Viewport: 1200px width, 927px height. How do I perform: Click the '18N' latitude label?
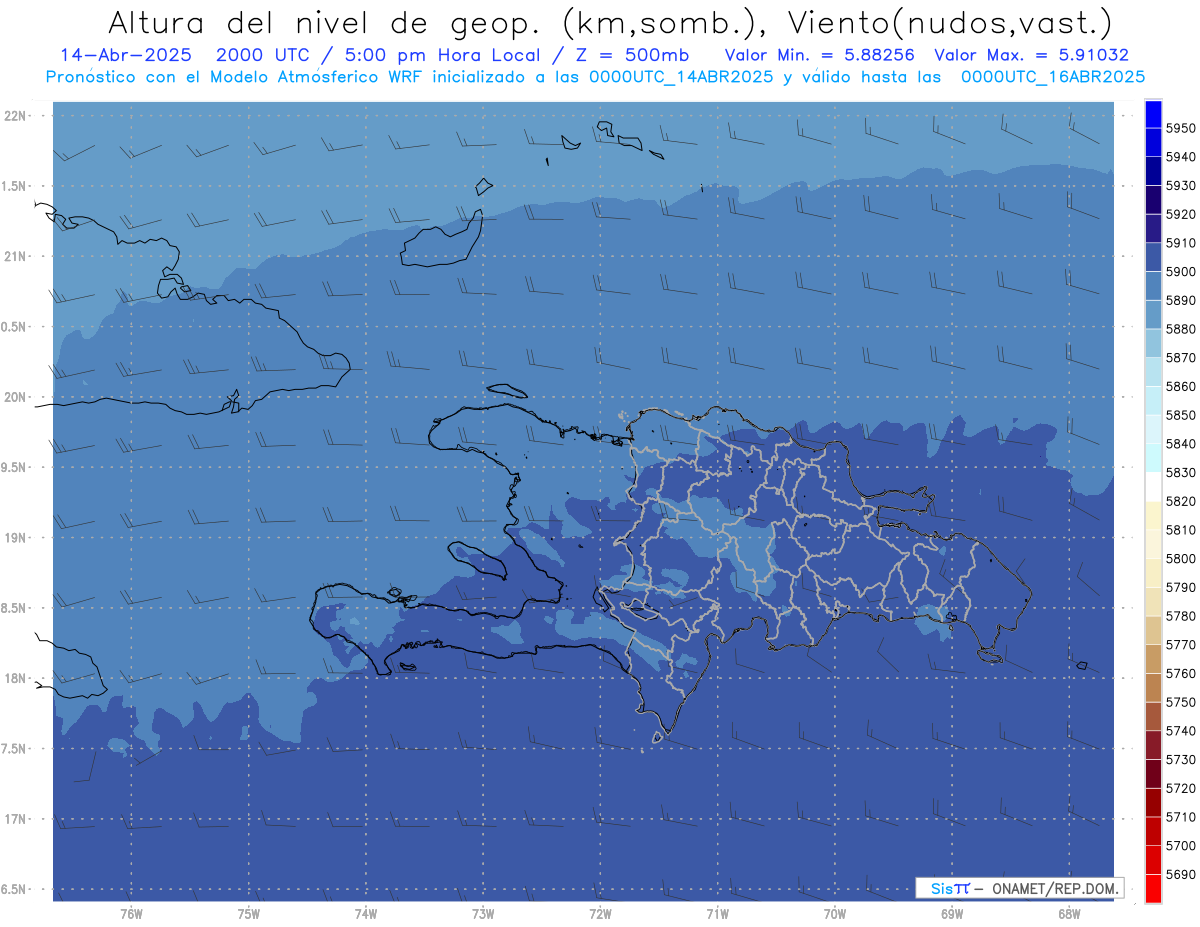pyautogui.click(x=16, y=679)
